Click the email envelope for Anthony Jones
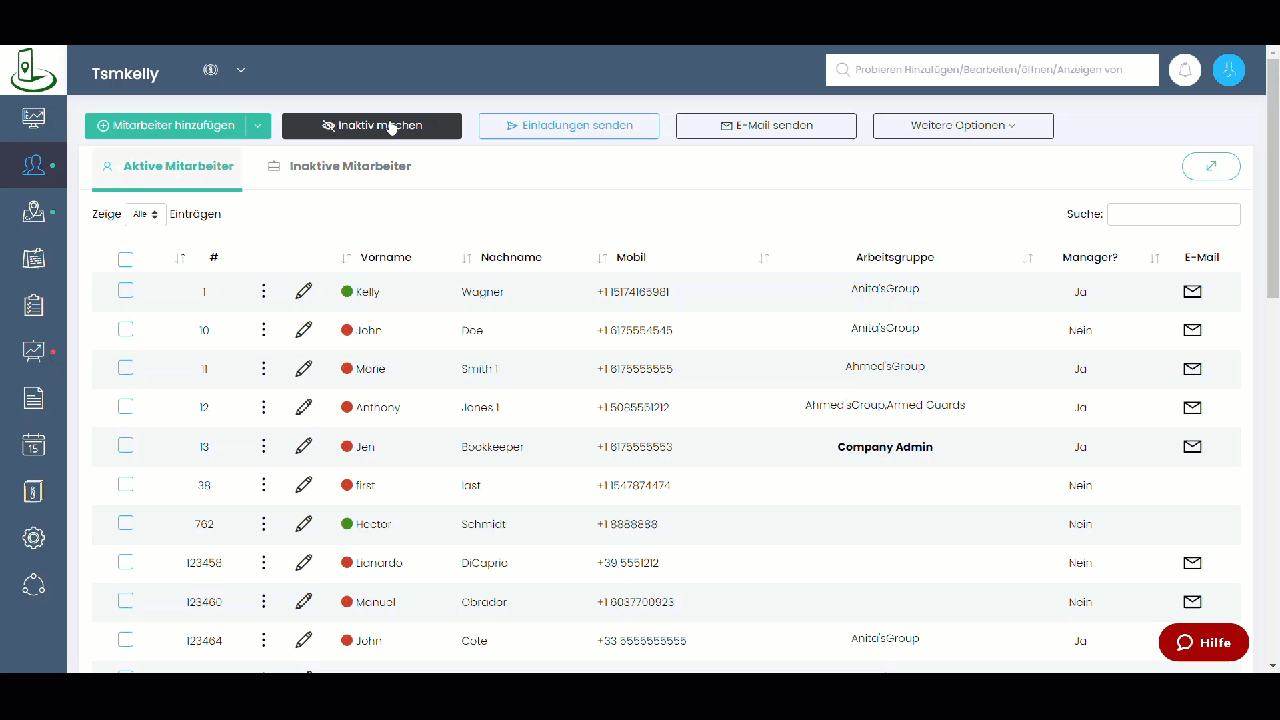 pos(1192,407)
